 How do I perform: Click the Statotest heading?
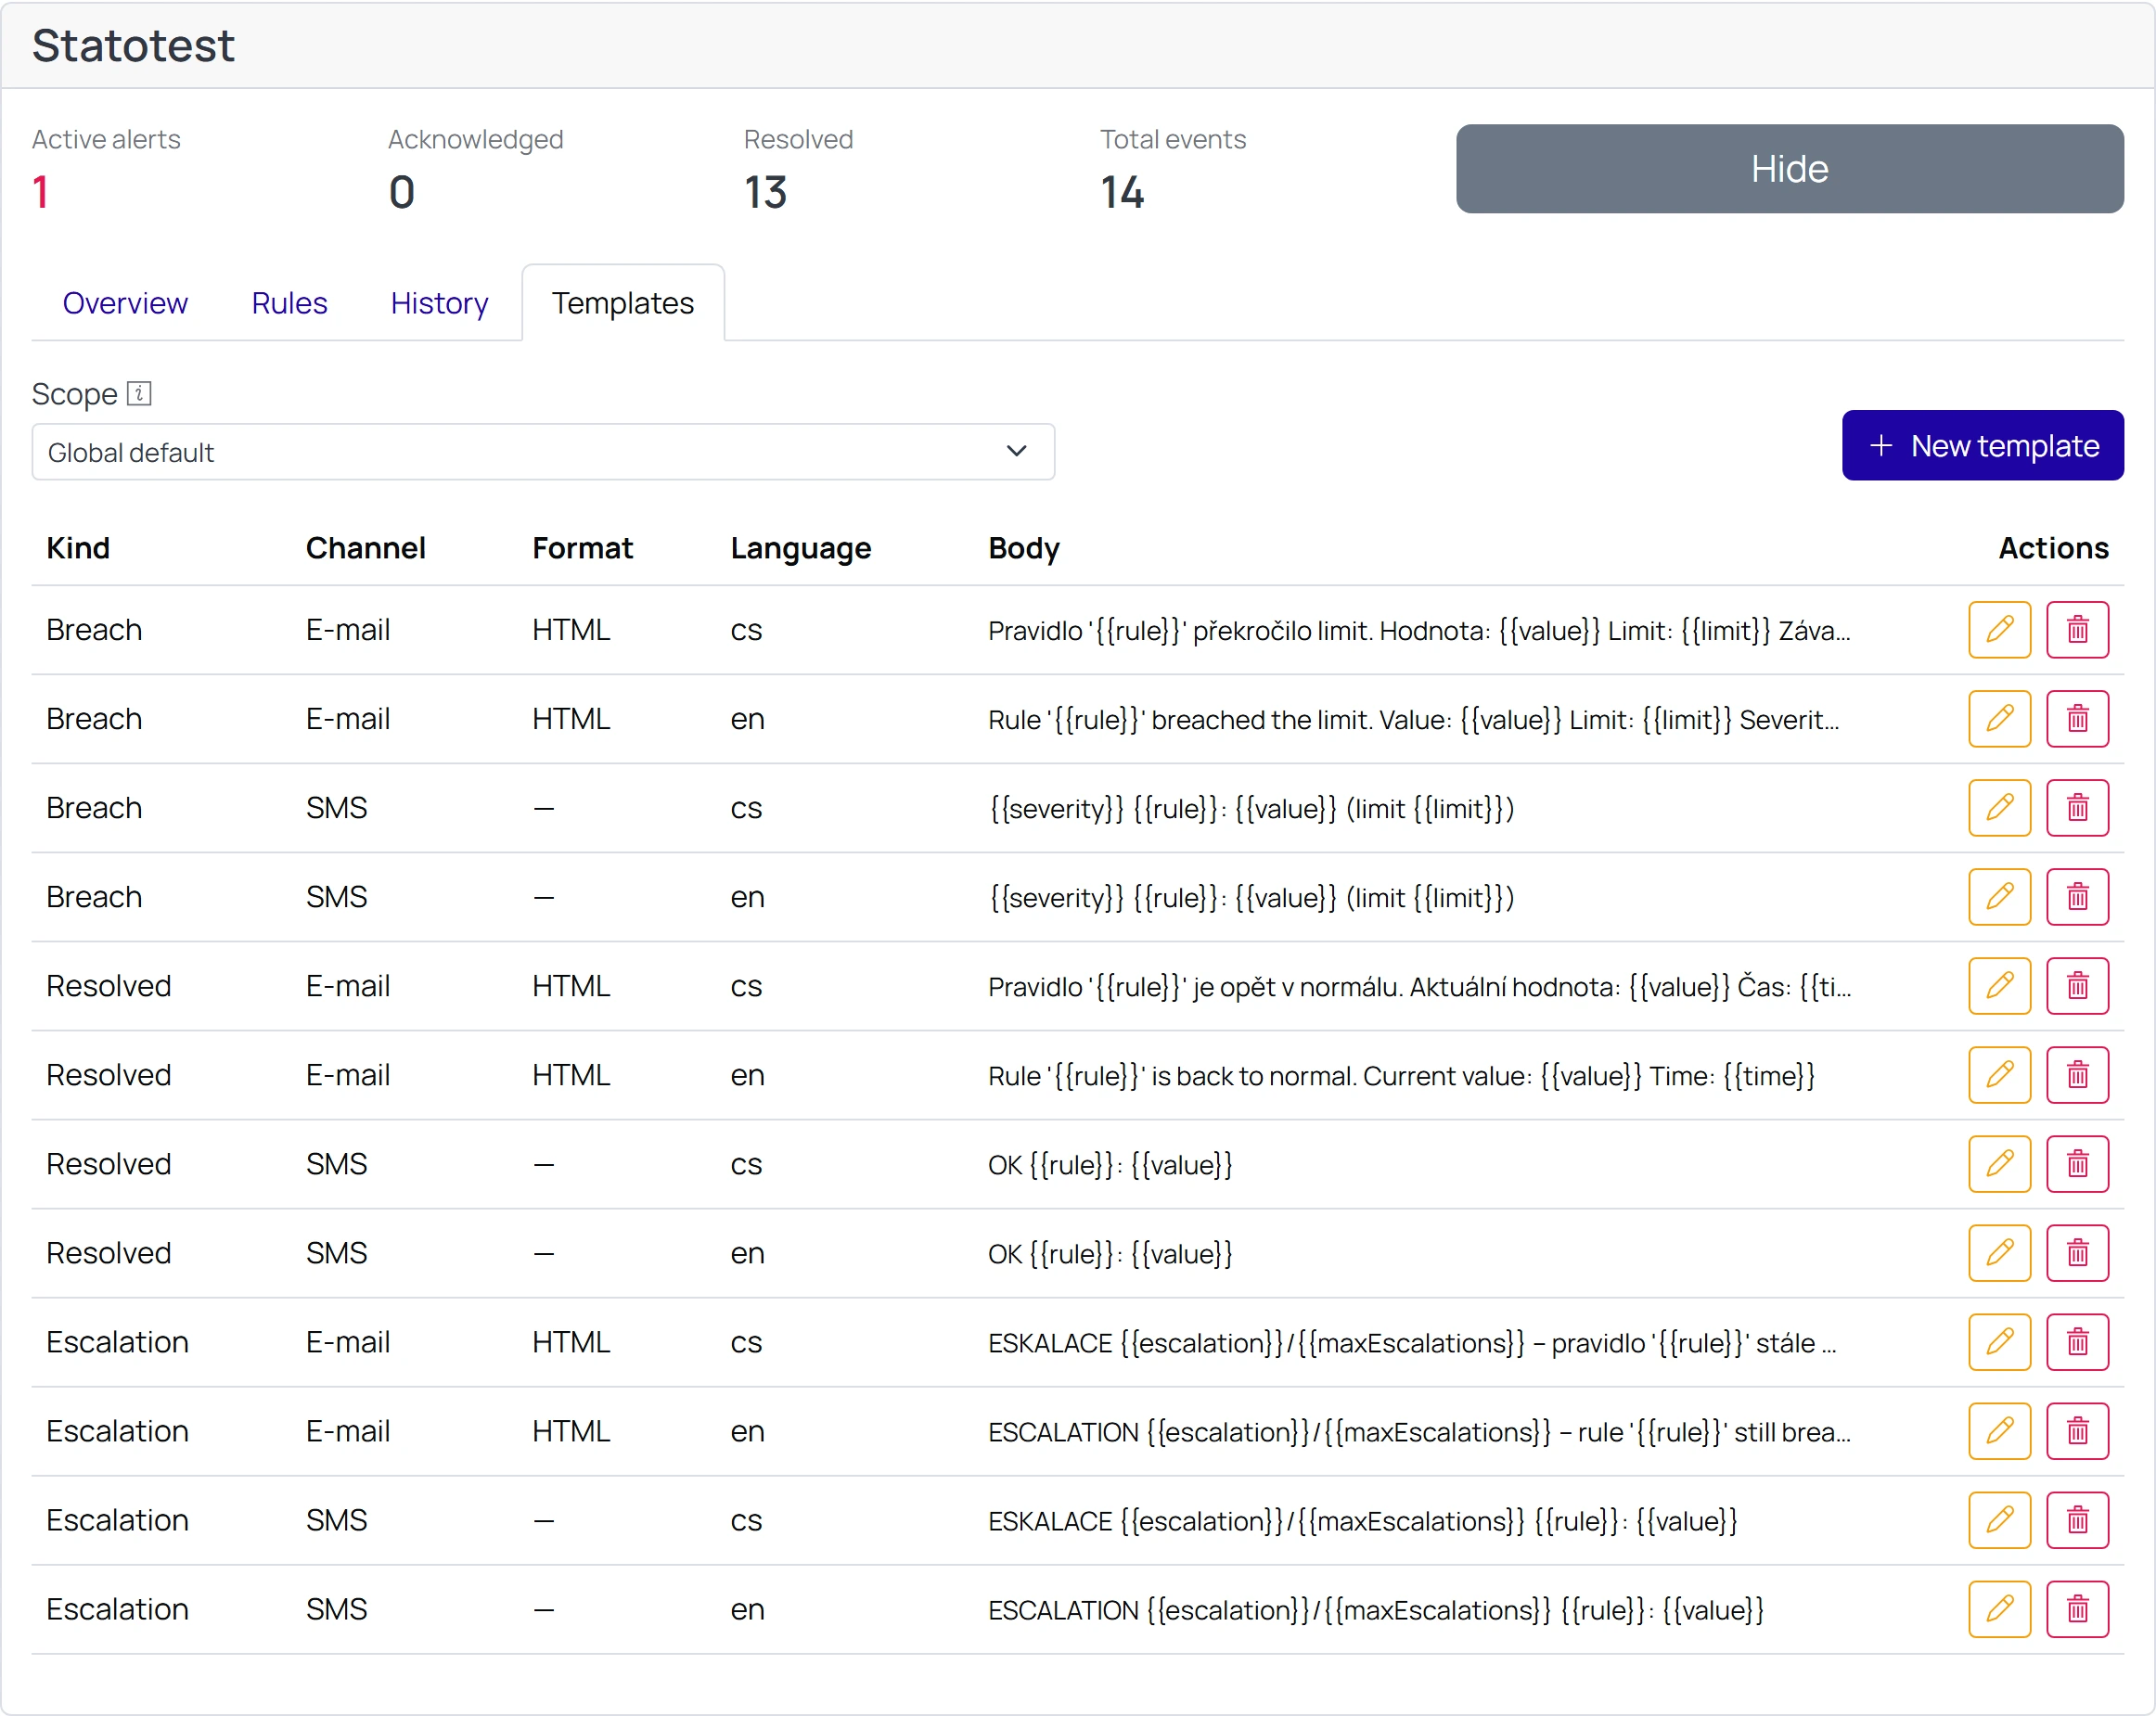(133, 45)
